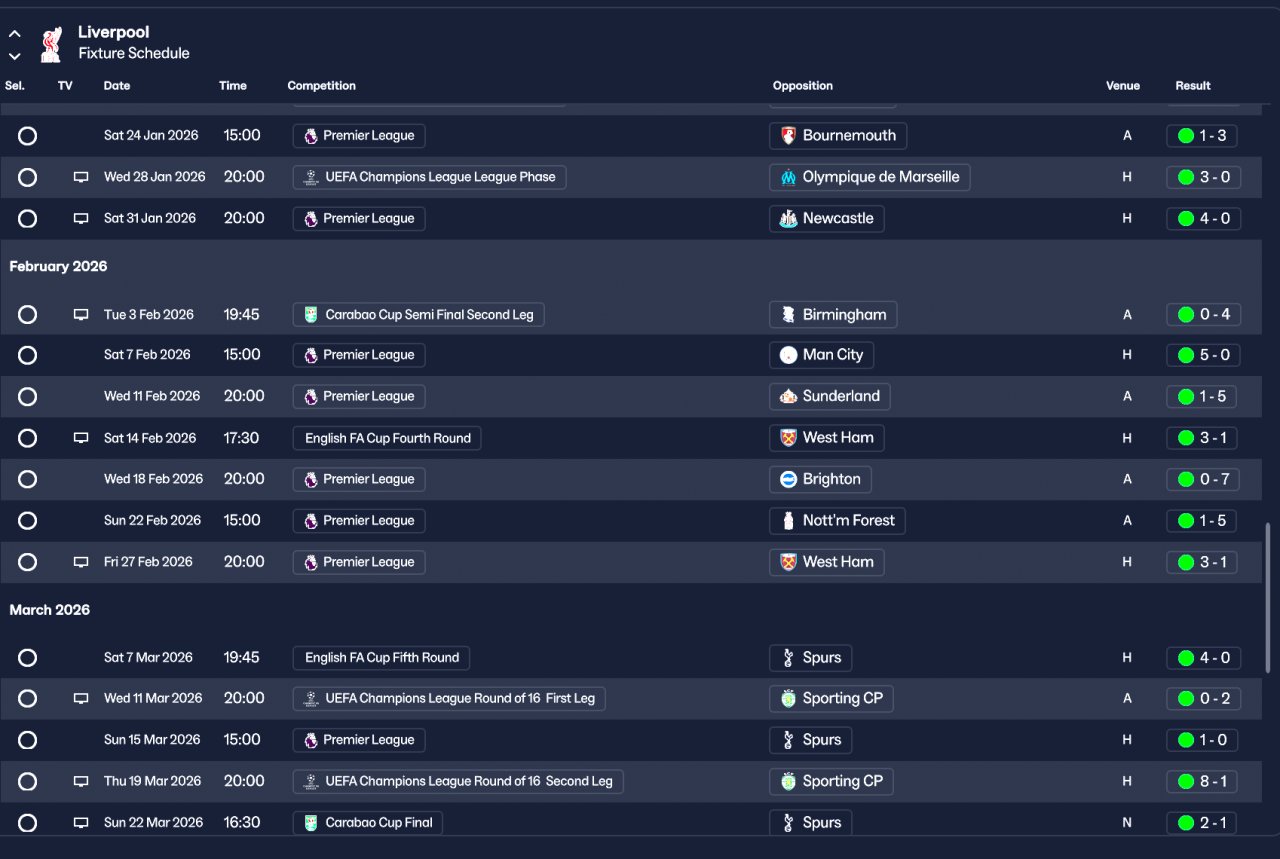Click the Champions League logo on the Second Leg row
The height and width of the screenshot is (859, 1280).
[311, 781]
